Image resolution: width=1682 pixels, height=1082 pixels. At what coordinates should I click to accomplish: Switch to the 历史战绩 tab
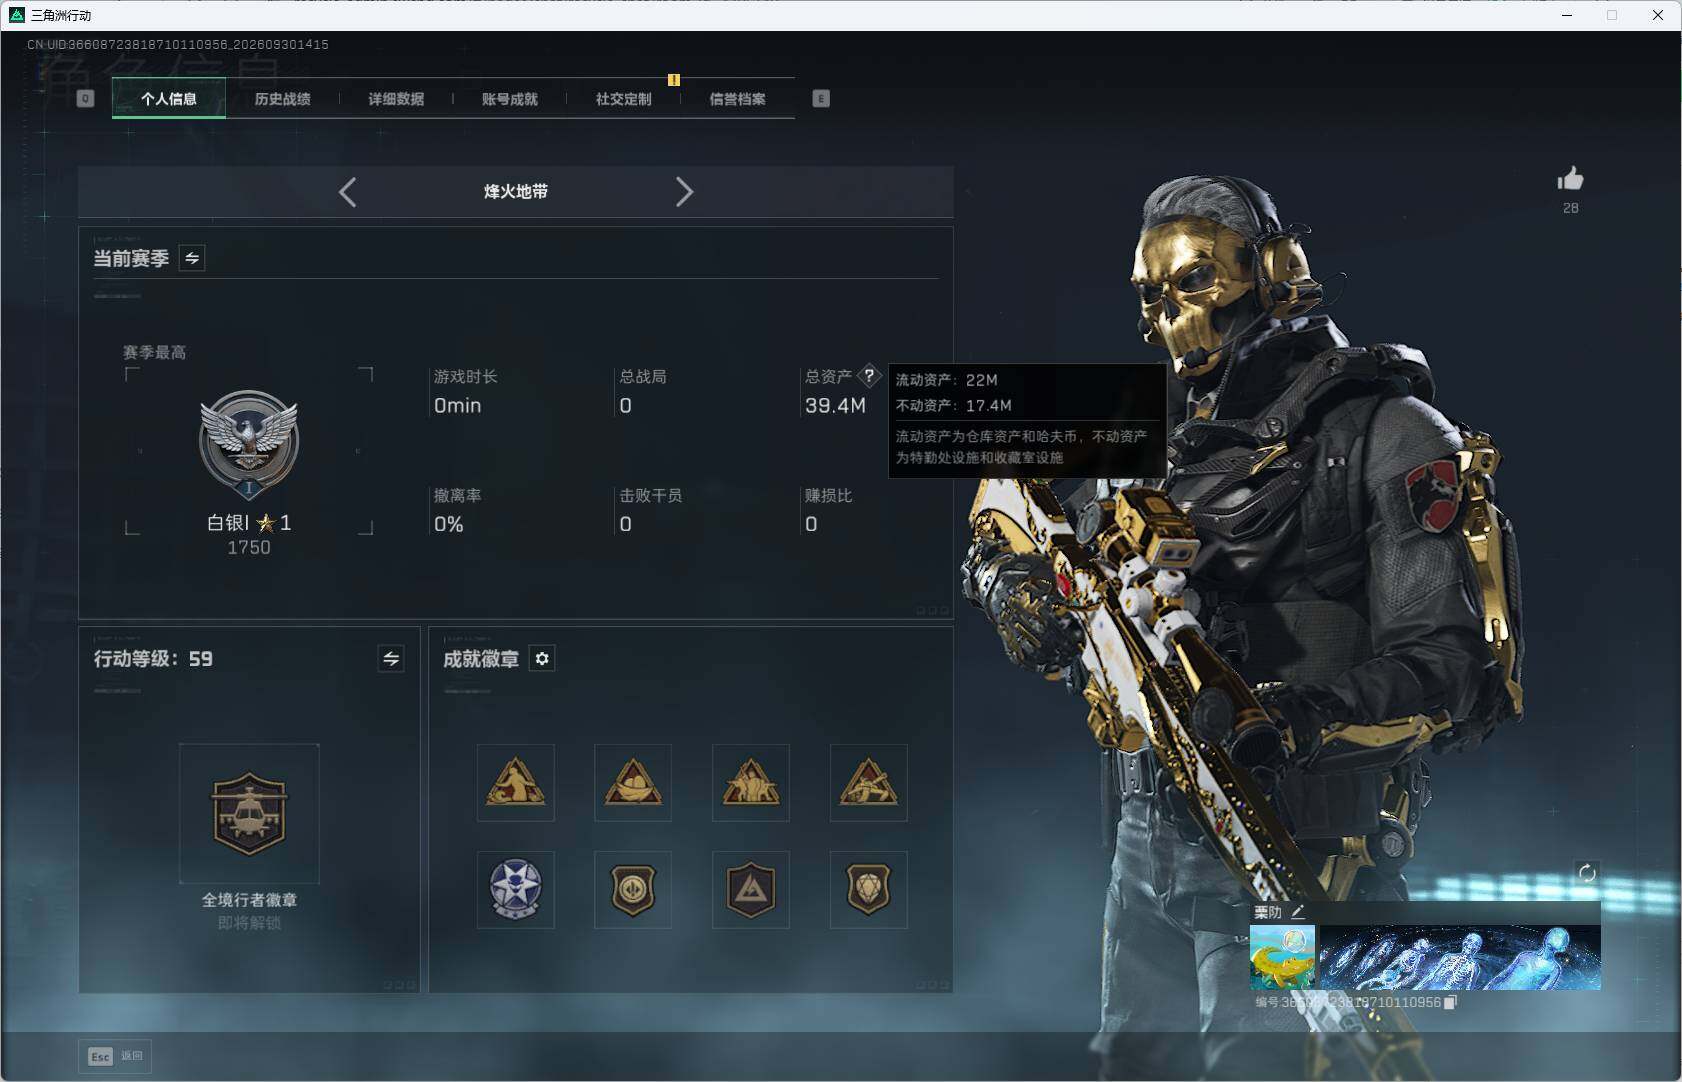282,98
